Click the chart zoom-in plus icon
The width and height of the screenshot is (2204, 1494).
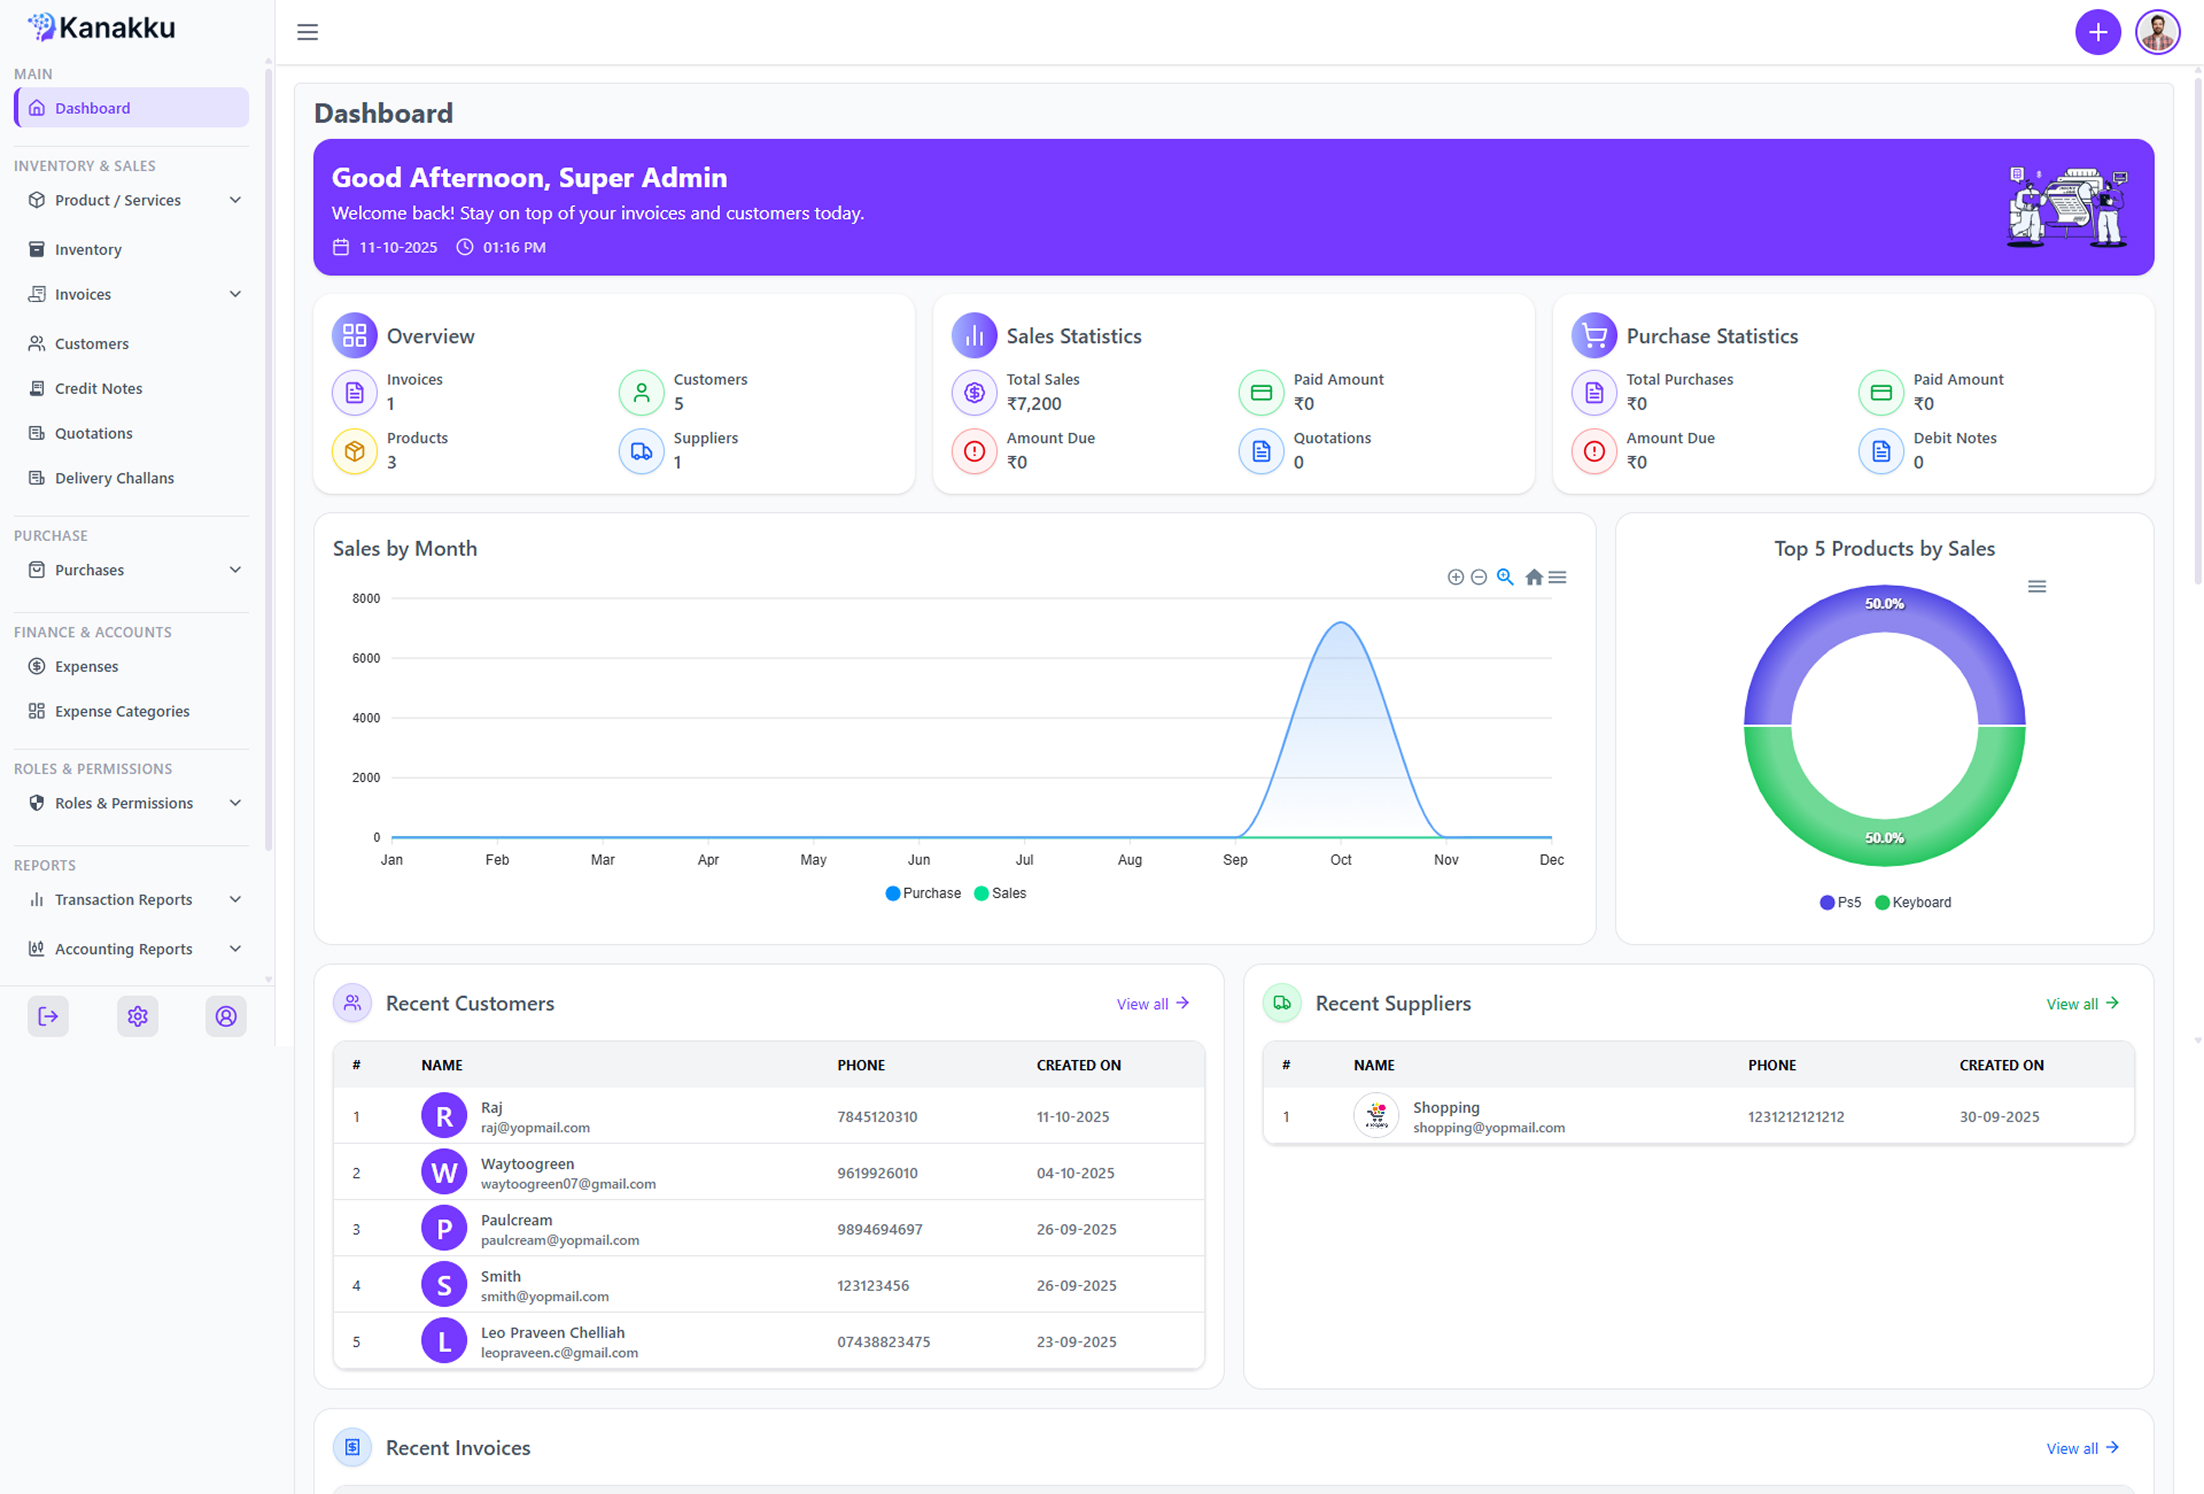[x=1455, y=577]
